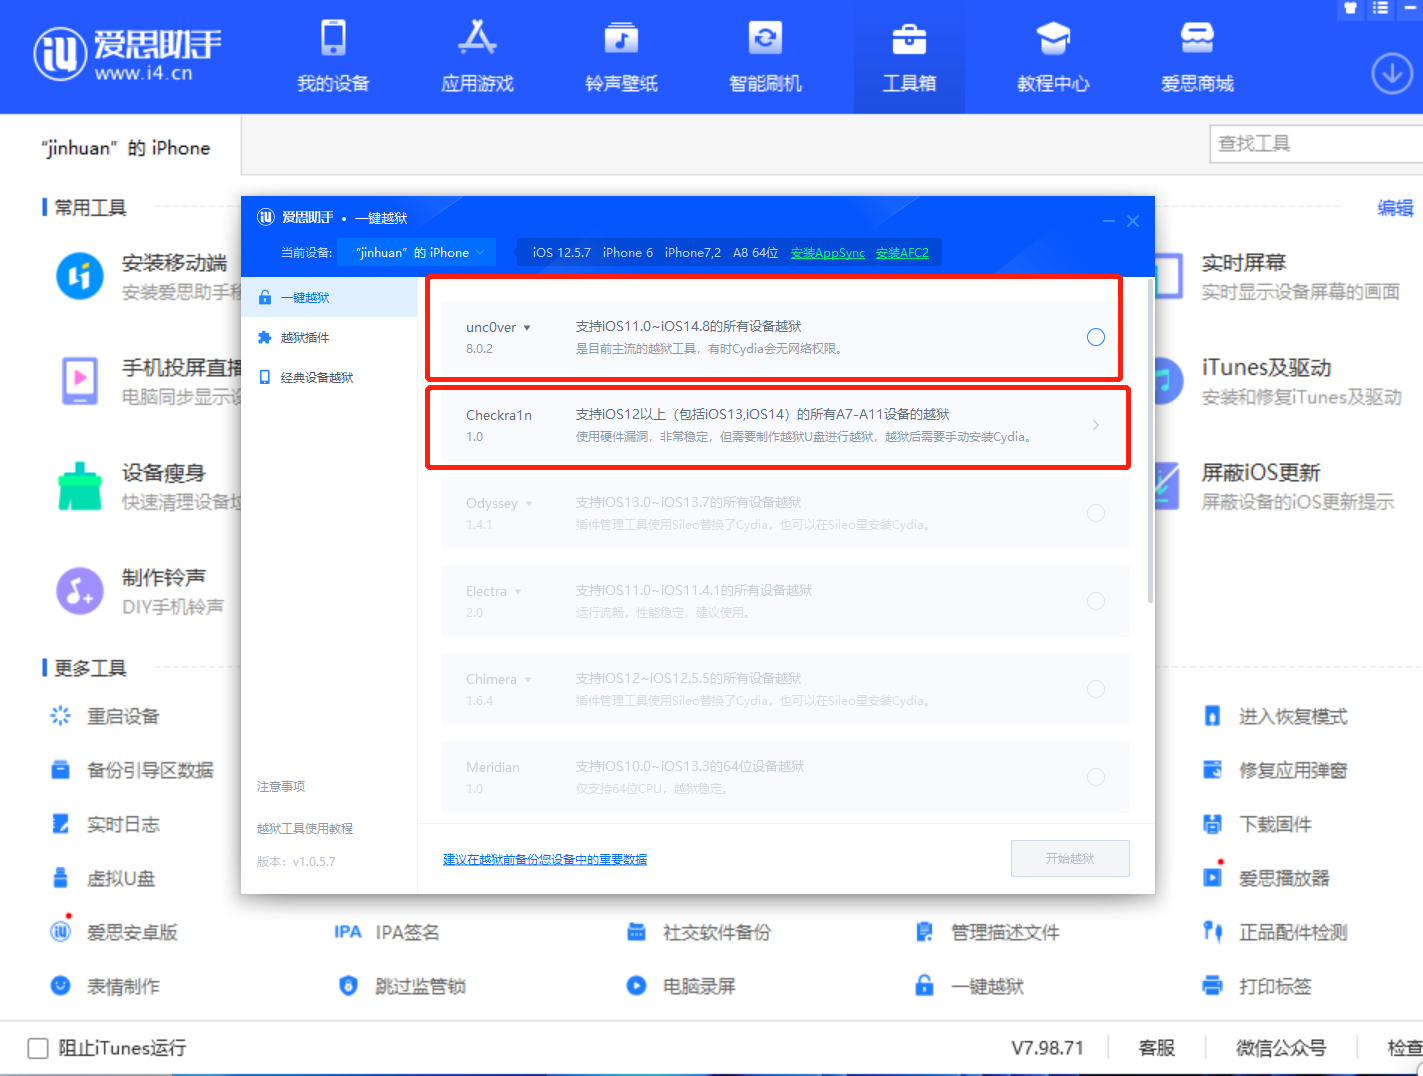
Task: Click the 开始越狱 start button
Action: coord(1070,859)
